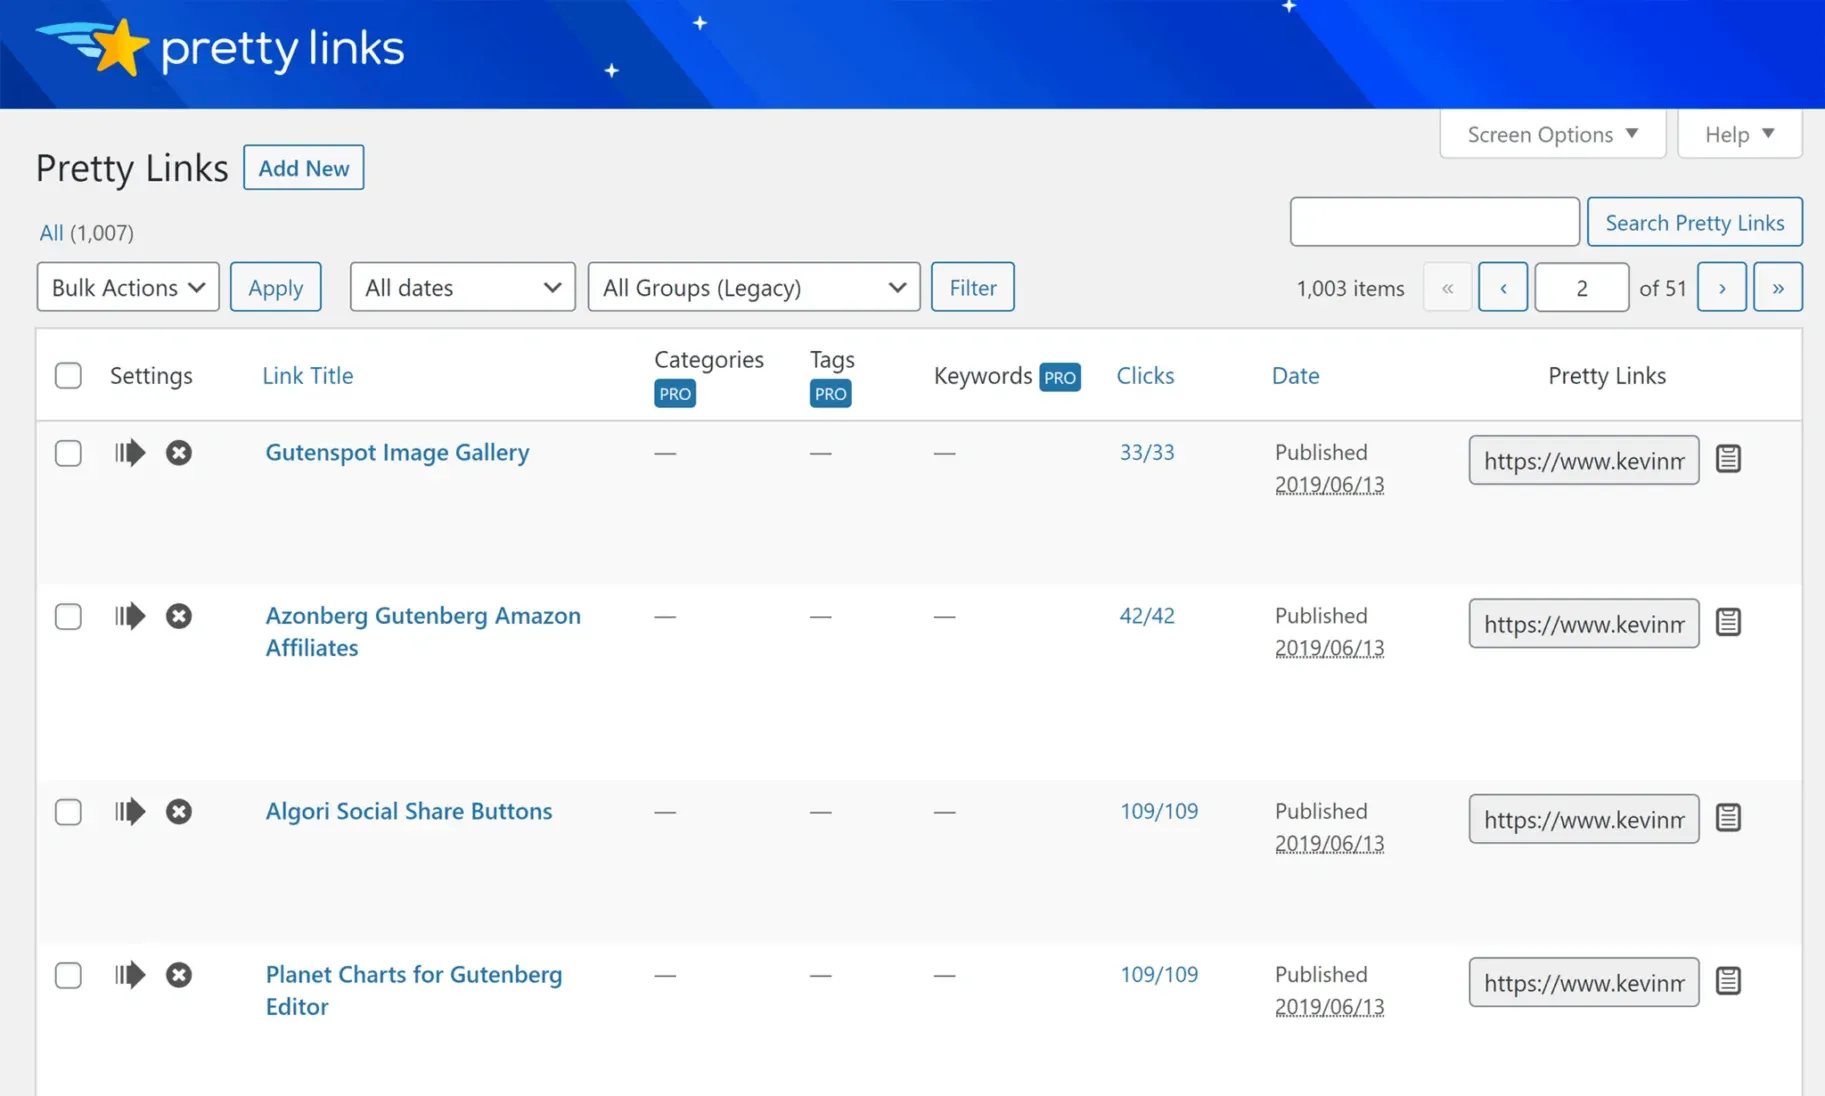Click the redirect arrow icon for Gutenspot Image Gallery
The height and width of the screenshot is (1096, 1825).
pyautogui.click(x=130, y=453)
